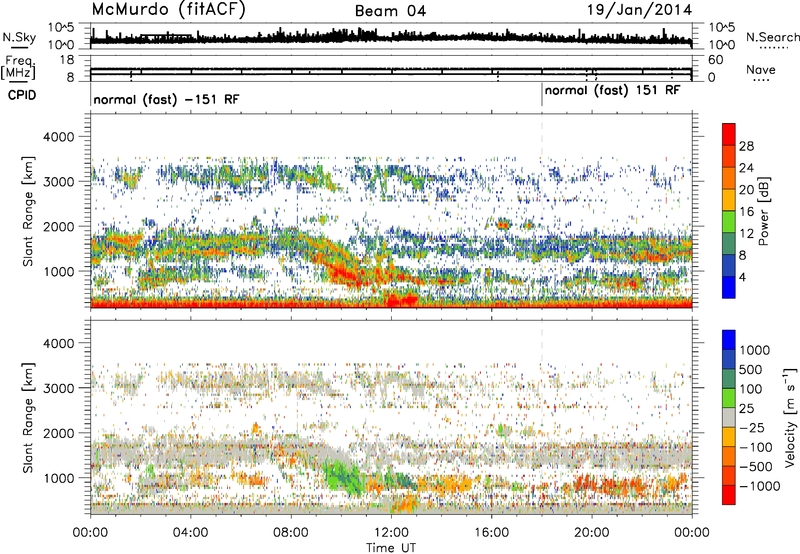
Task: Select the Freq. [MHz] axis label
Action: [19, 68]
